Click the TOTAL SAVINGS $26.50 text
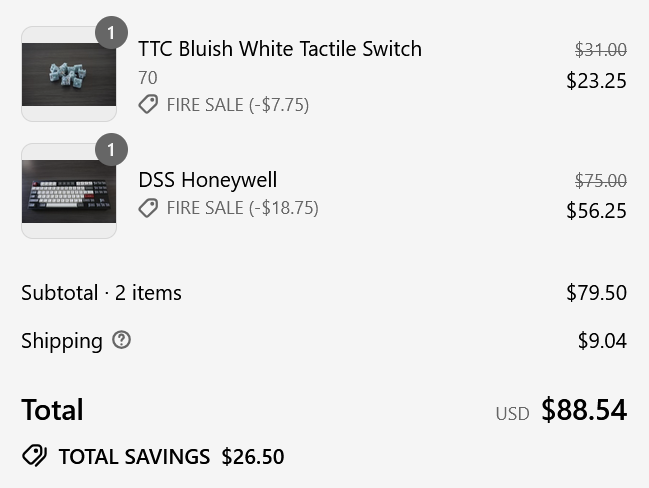 click(x=171, y=457)
